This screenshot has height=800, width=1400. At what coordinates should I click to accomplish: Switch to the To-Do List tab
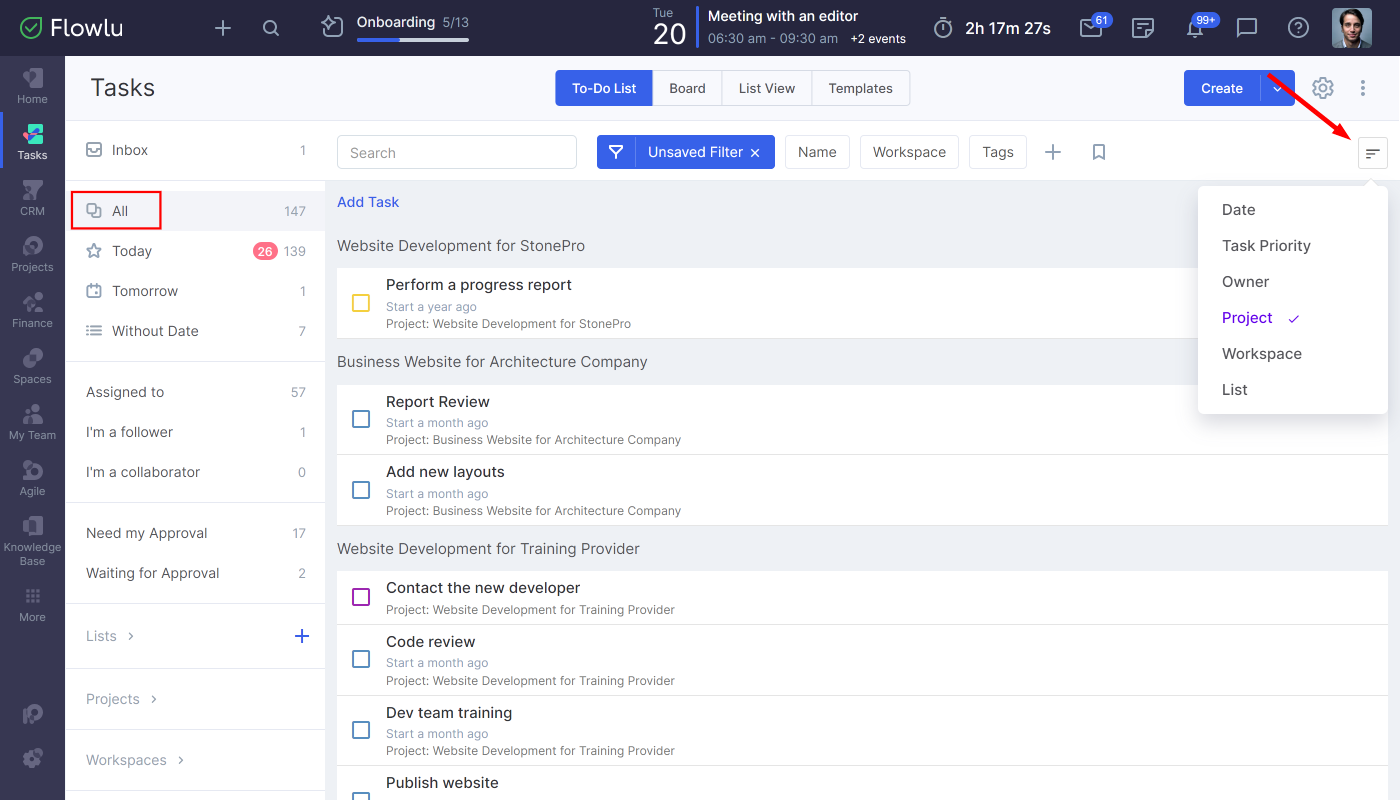coord(604,88)
